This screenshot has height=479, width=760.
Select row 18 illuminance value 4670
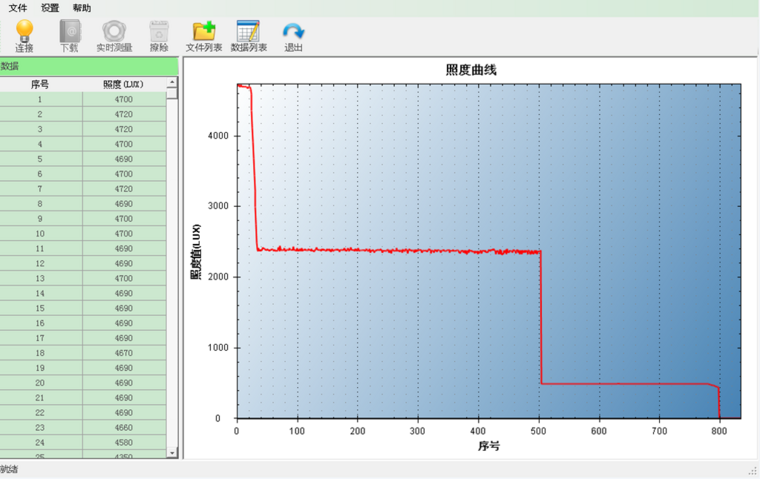point(124,353)
